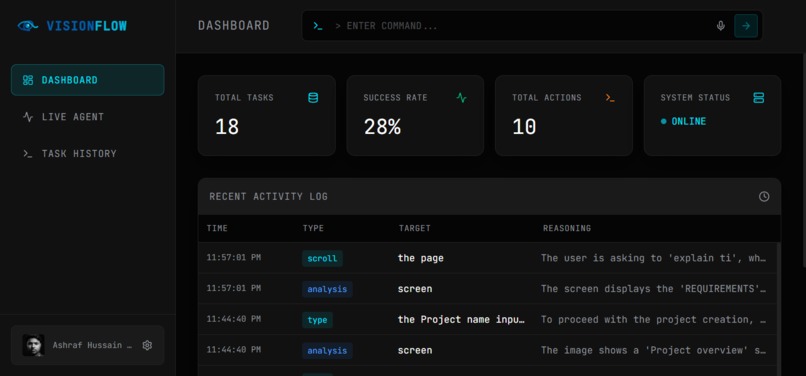Click the Recent Activity Log header title

[x=268, y=196]
